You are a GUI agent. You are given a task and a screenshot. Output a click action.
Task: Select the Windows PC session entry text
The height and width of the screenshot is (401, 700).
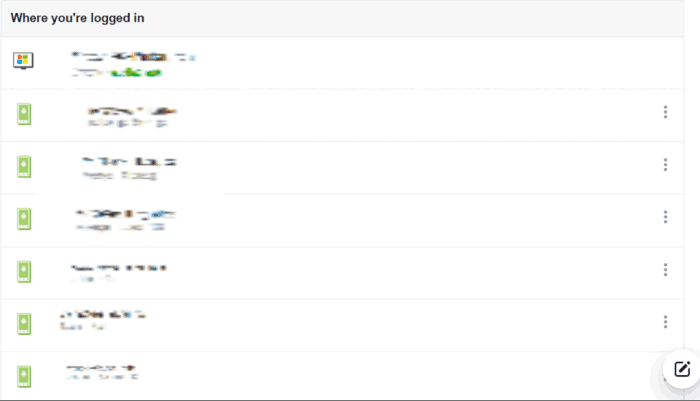click(133, 64)
